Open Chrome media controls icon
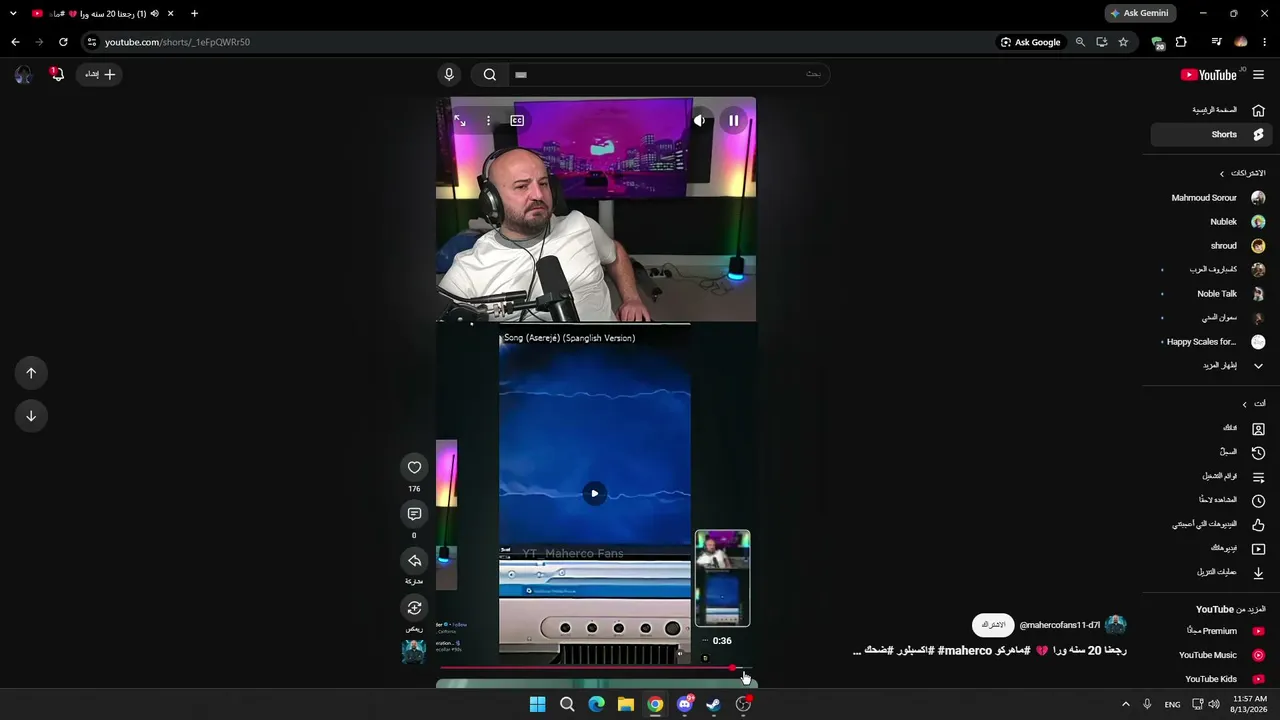The width and height of the screenshot is (1280, 720). point(1216,42)
